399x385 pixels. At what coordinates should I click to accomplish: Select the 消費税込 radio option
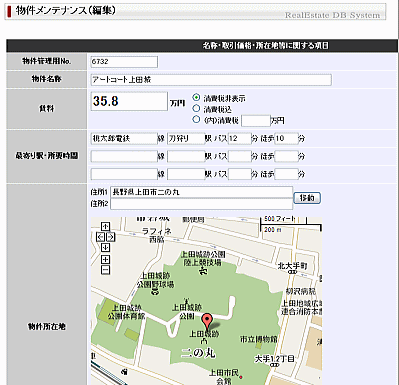[196, 108]
